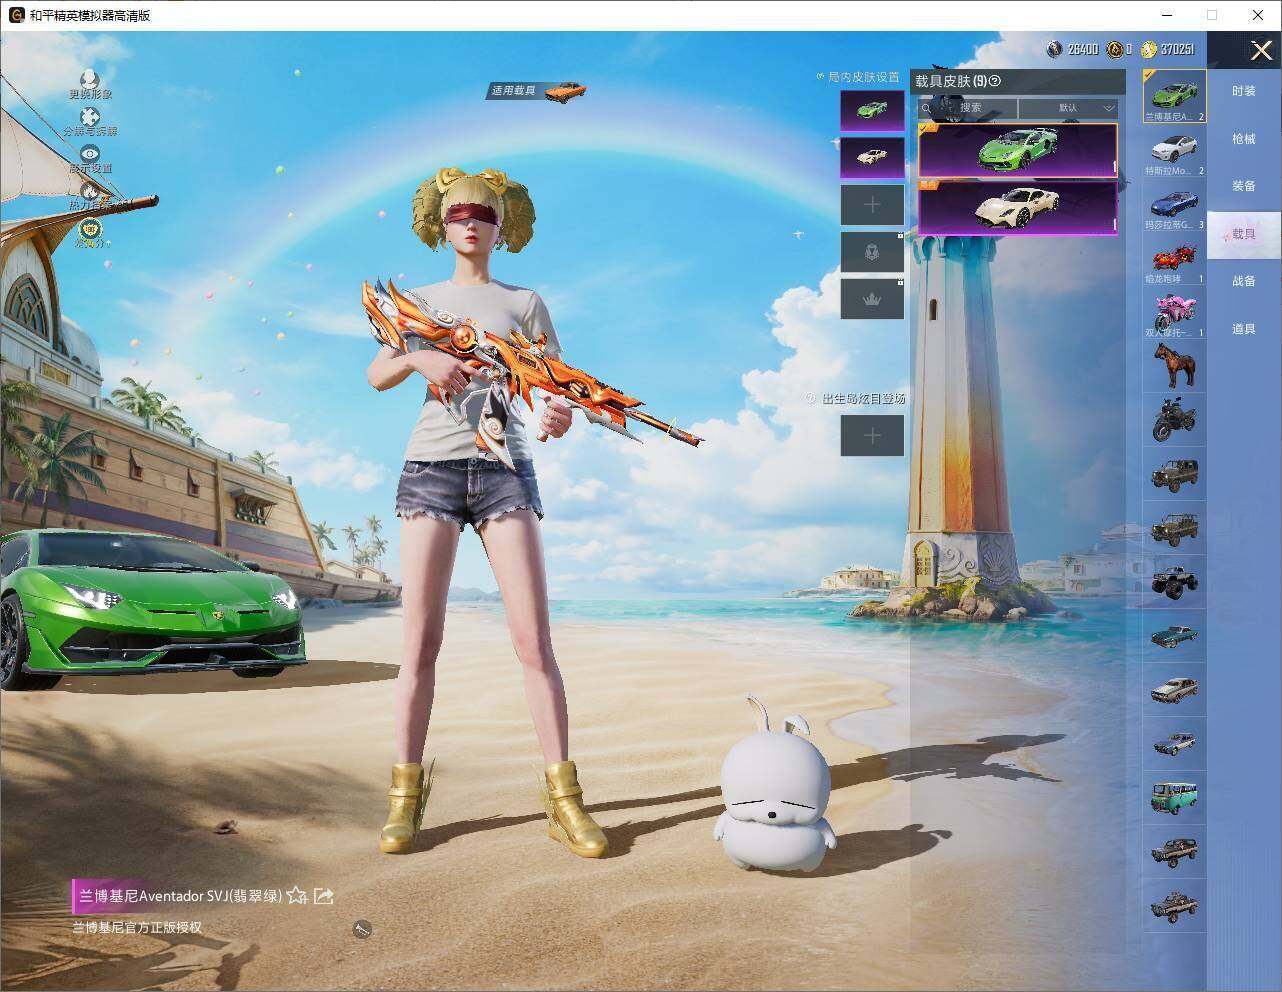
Task: Select the teal minibus vehicle
Action: pyautogui.click(x=1174, y=797)
